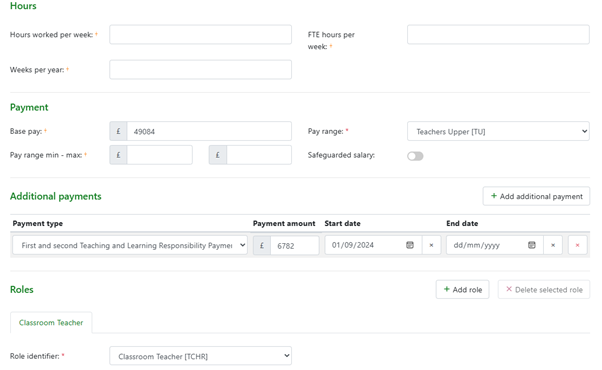Clear the Start date with its x button
The width and height of the screenshot is (602, 370).
[x=431, y=245]
